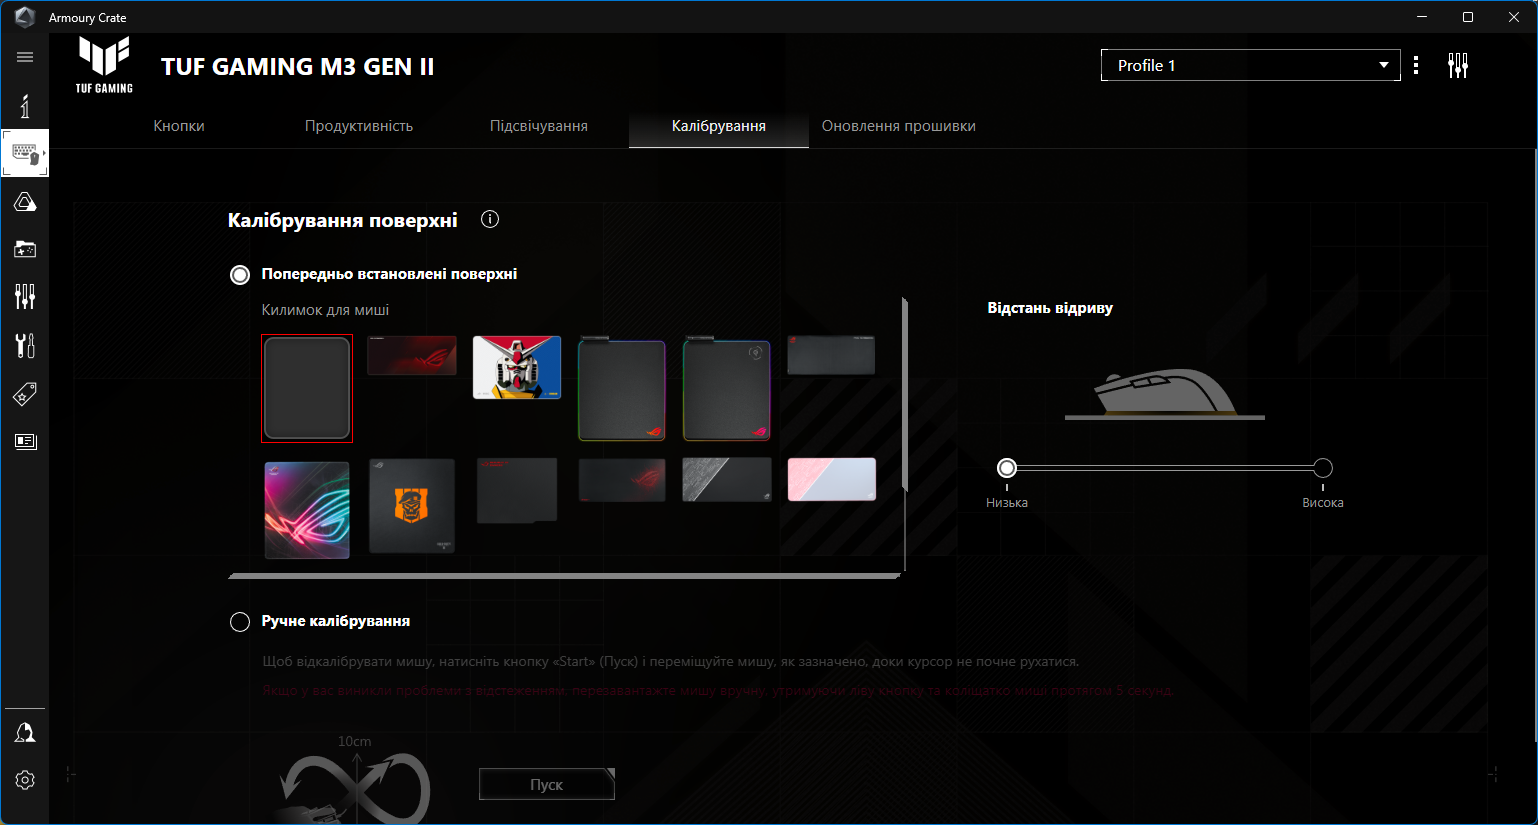Choose the pink mouse pad thumbnail
1538x825 pixels.
(x=832, y=479)
